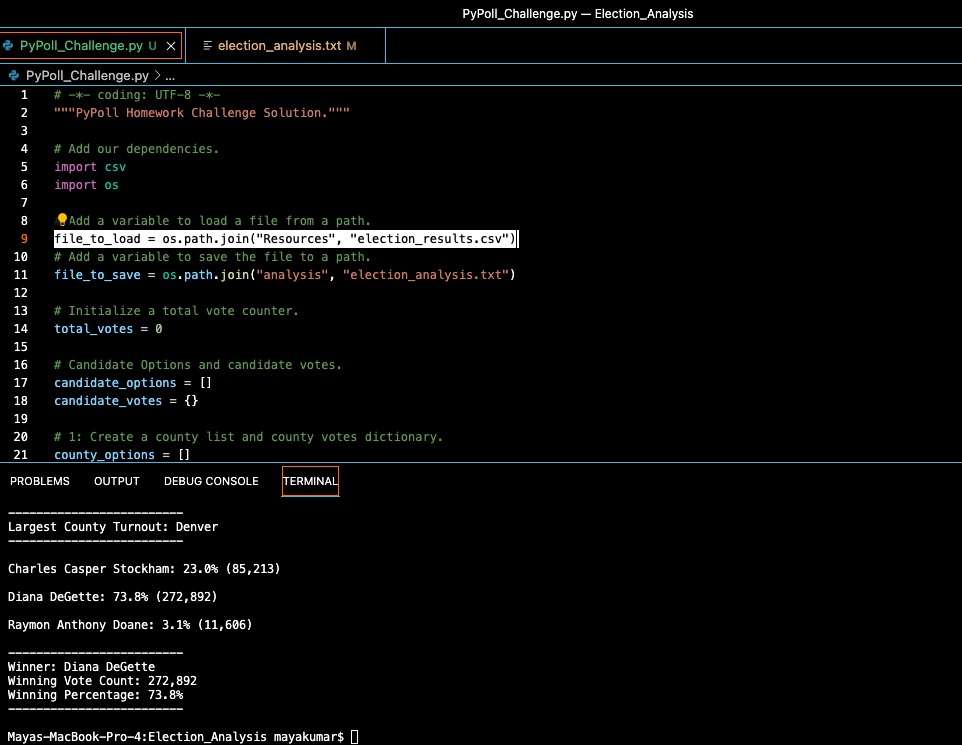The image size is (962, 745).
Task: Click 'candidate_options = []' line
Action: click(x=133, y=383)
